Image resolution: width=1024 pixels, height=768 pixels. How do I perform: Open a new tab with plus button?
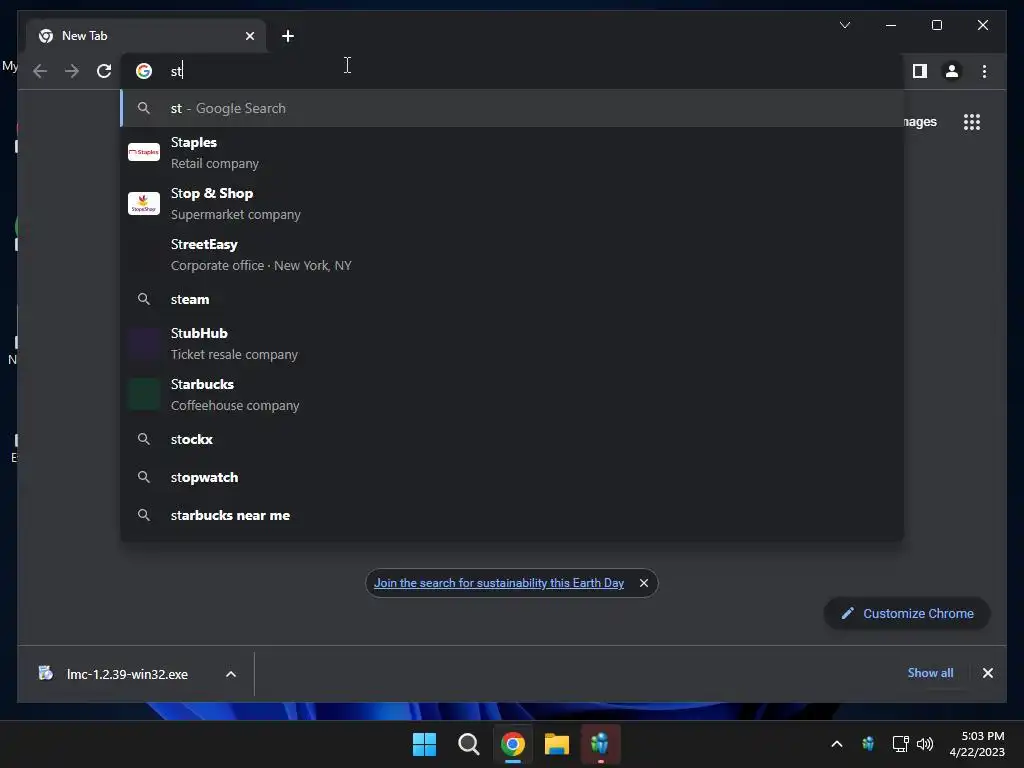288,36
